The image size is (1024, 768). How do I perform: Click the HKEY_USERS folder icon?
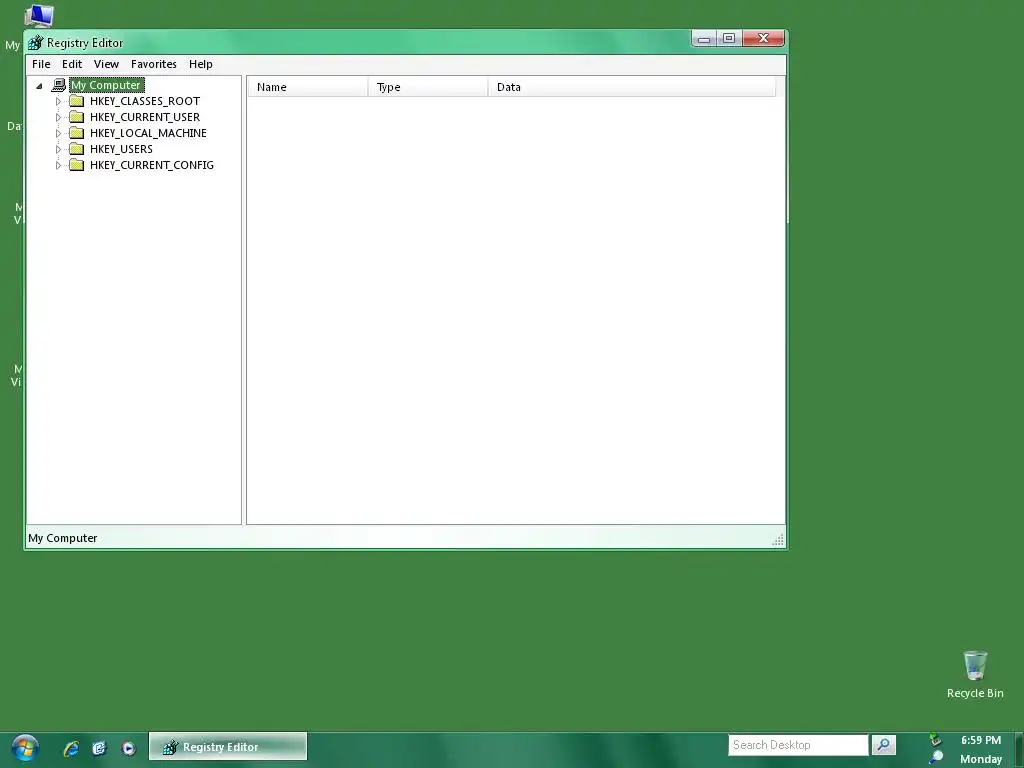[x=77, y=149]
